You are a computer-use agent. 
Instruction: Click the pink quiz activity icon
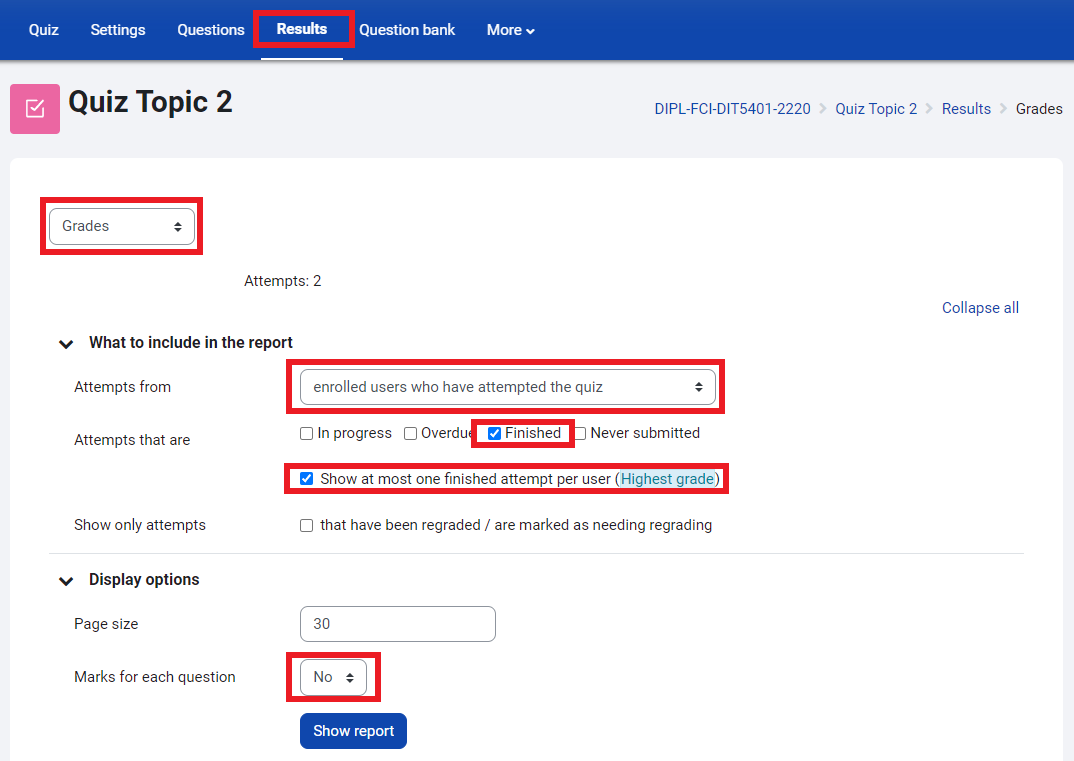[35, 109]
